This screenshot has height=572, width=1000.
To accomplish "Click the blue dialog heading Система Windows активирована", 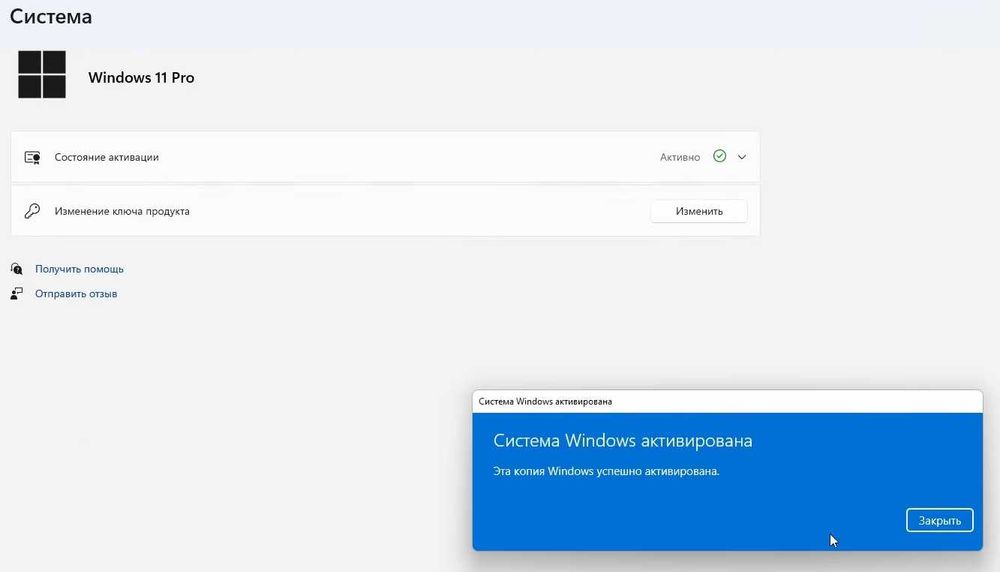I will point(622,441).
